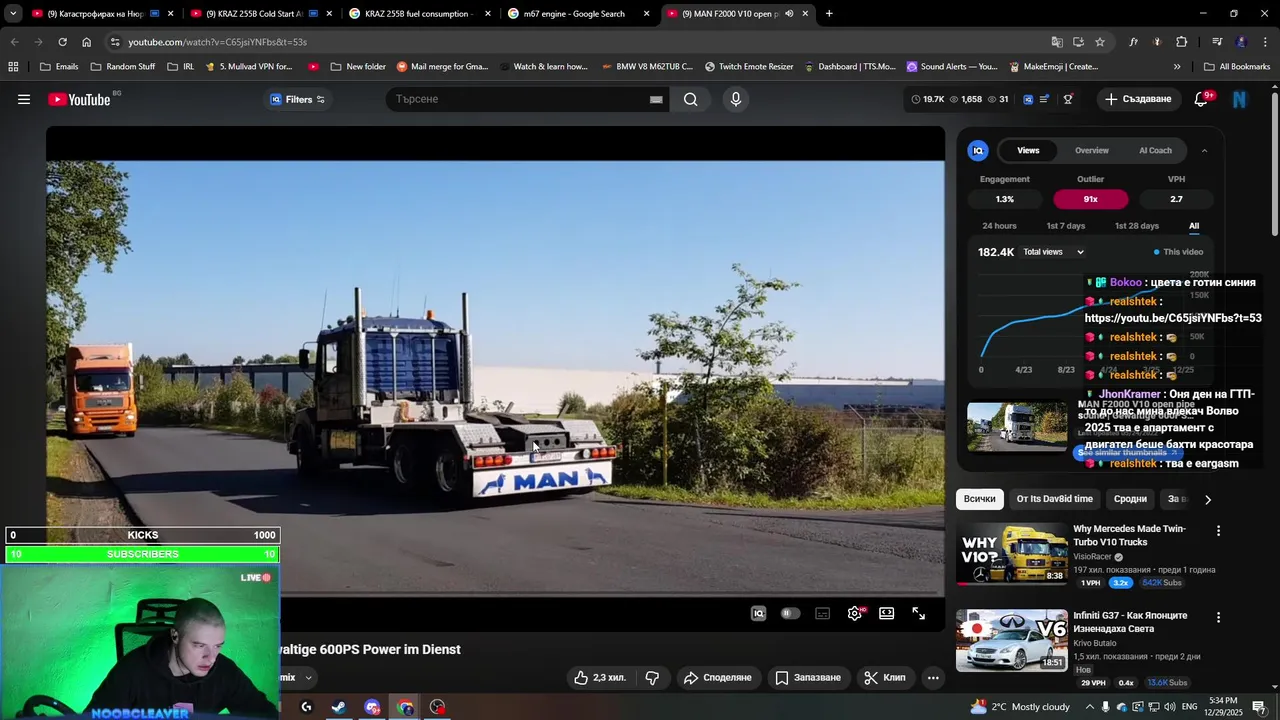The image size is (1280, 720).
Task: Open Steam from the taskbar
Action: (339, 707)
